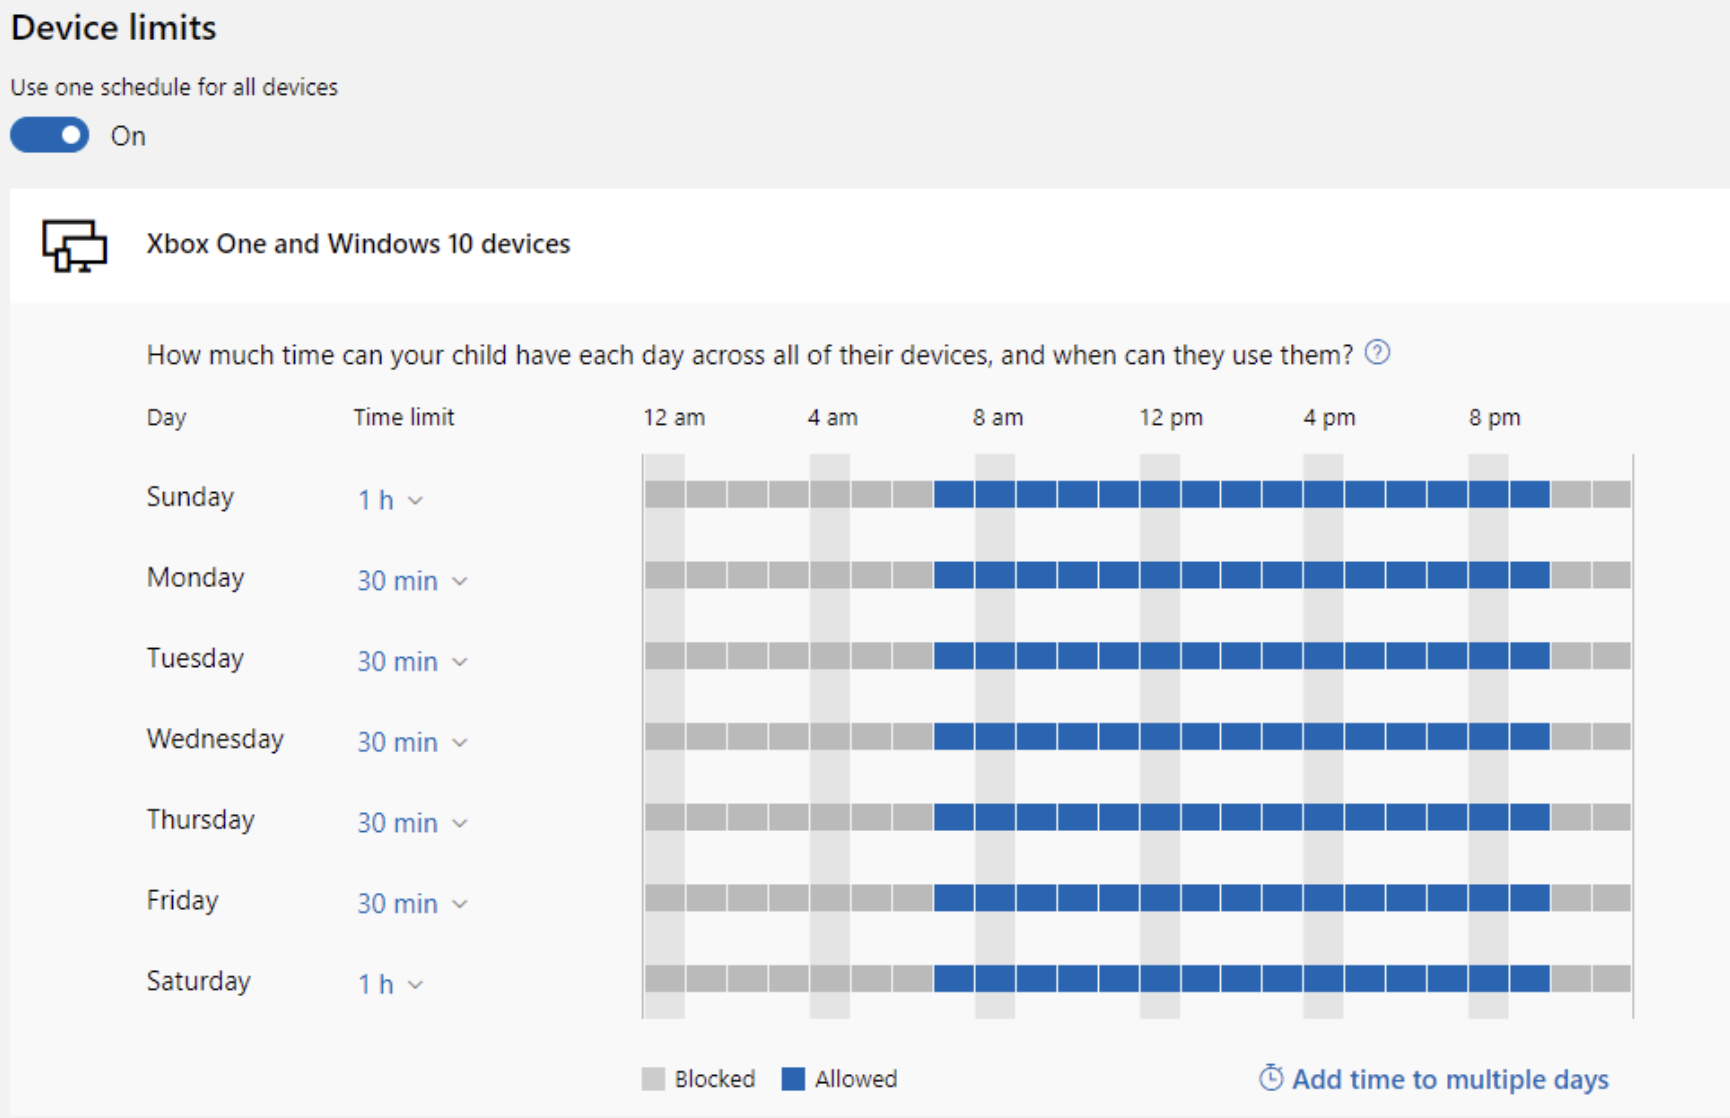Click the clock icon beside Add time

coord(1270,1078)
